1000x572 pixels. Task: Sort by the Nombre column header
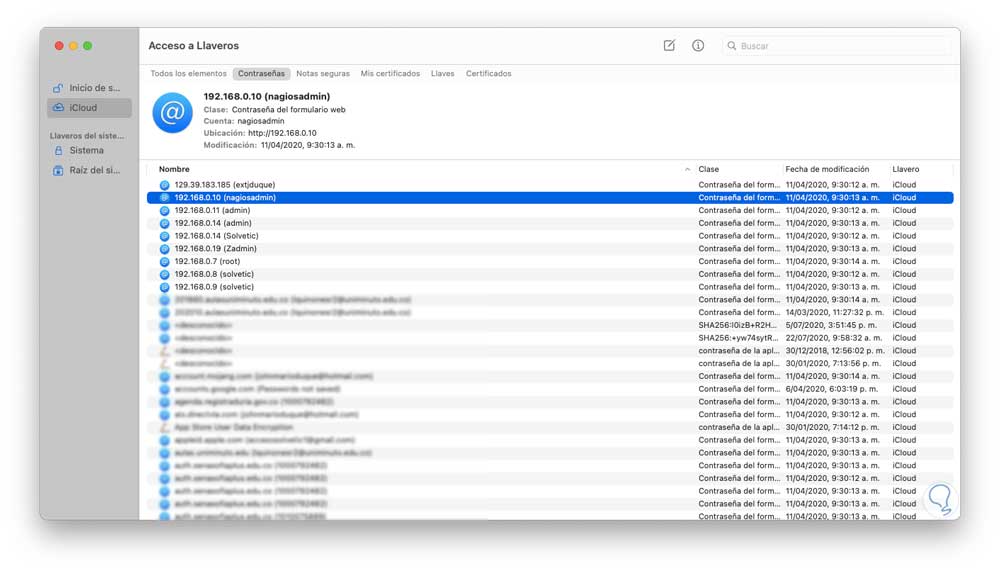(174, 169)
